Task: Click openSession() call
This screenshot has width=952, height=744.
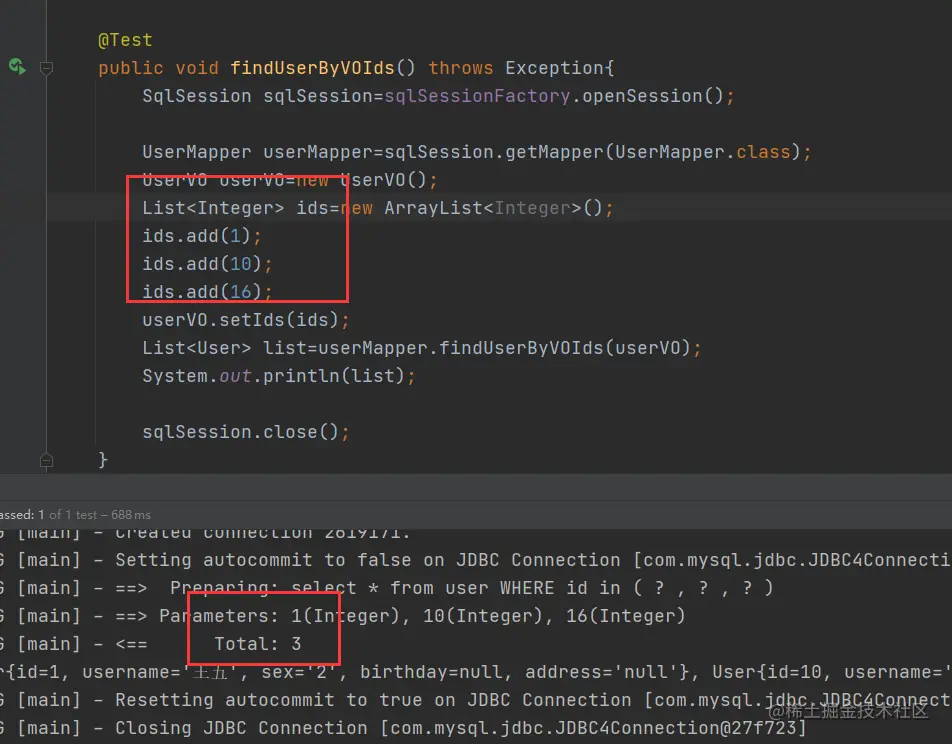Action: tap(653, 96)
